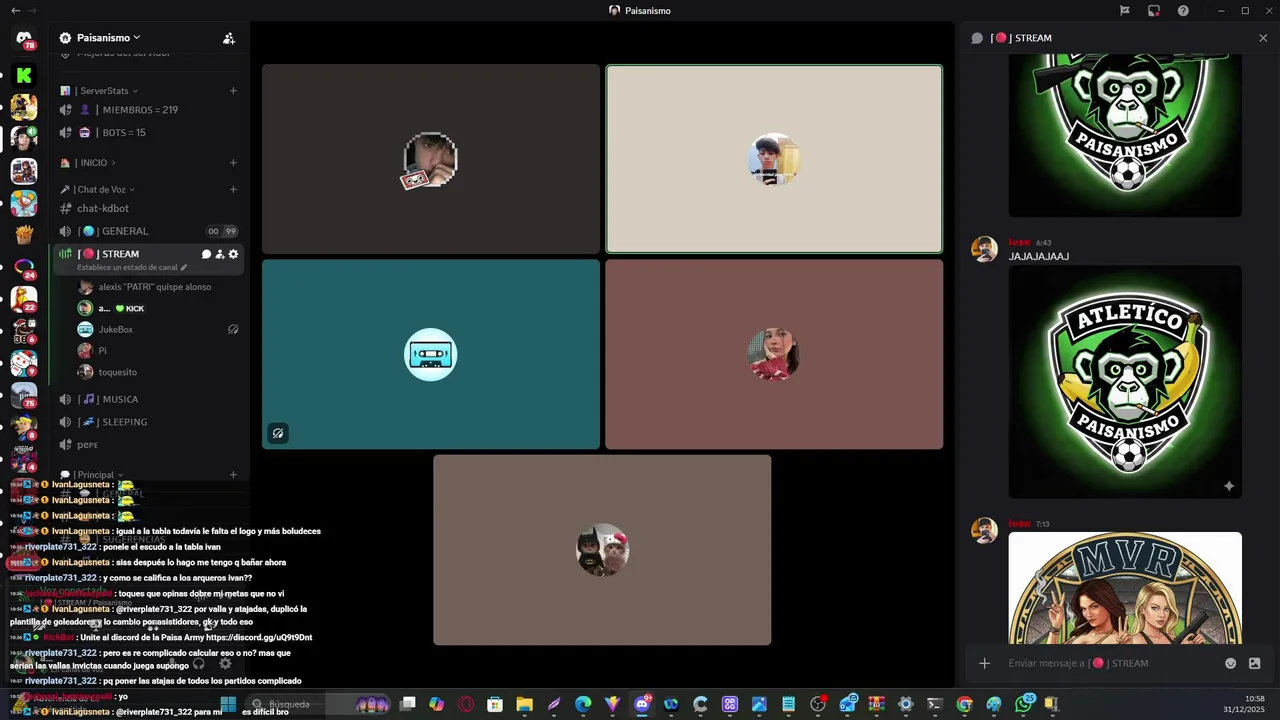Open the green Kick server icon
The image size is (1280, 720).
point(24,75)
